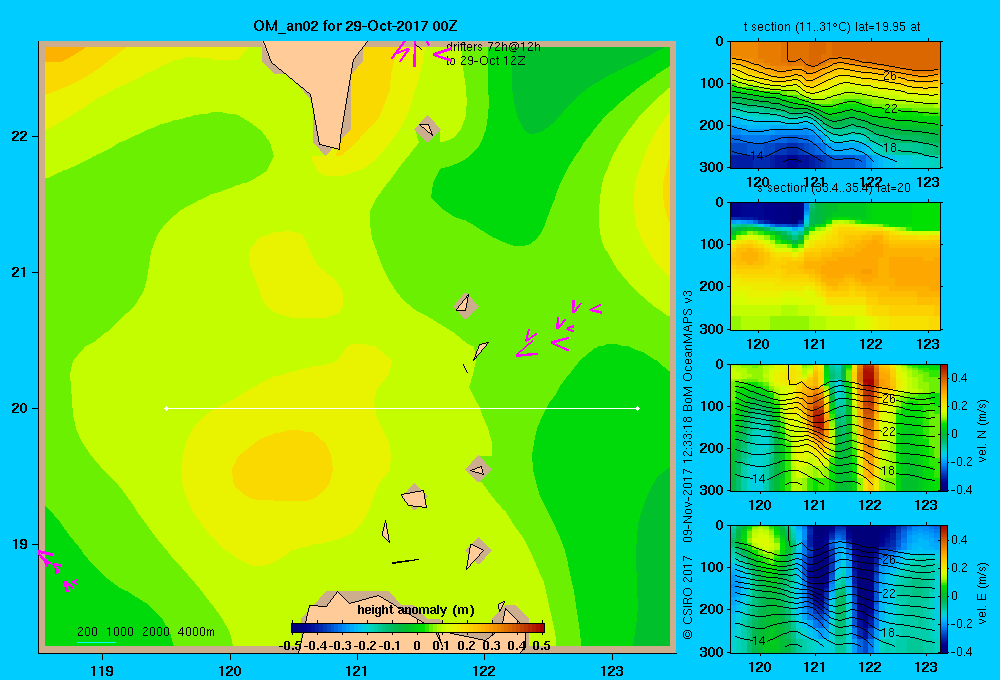The height and width of the screenshot is (680, 1000).
Task: Open the salinity section plot
Action: [835, 266]
